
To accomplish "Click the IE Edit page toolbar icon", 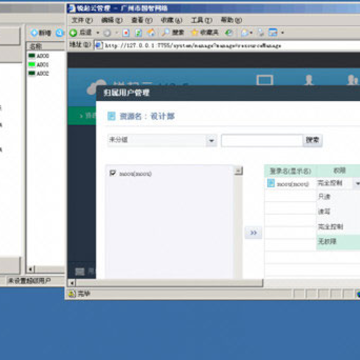I will click(273, 33).
